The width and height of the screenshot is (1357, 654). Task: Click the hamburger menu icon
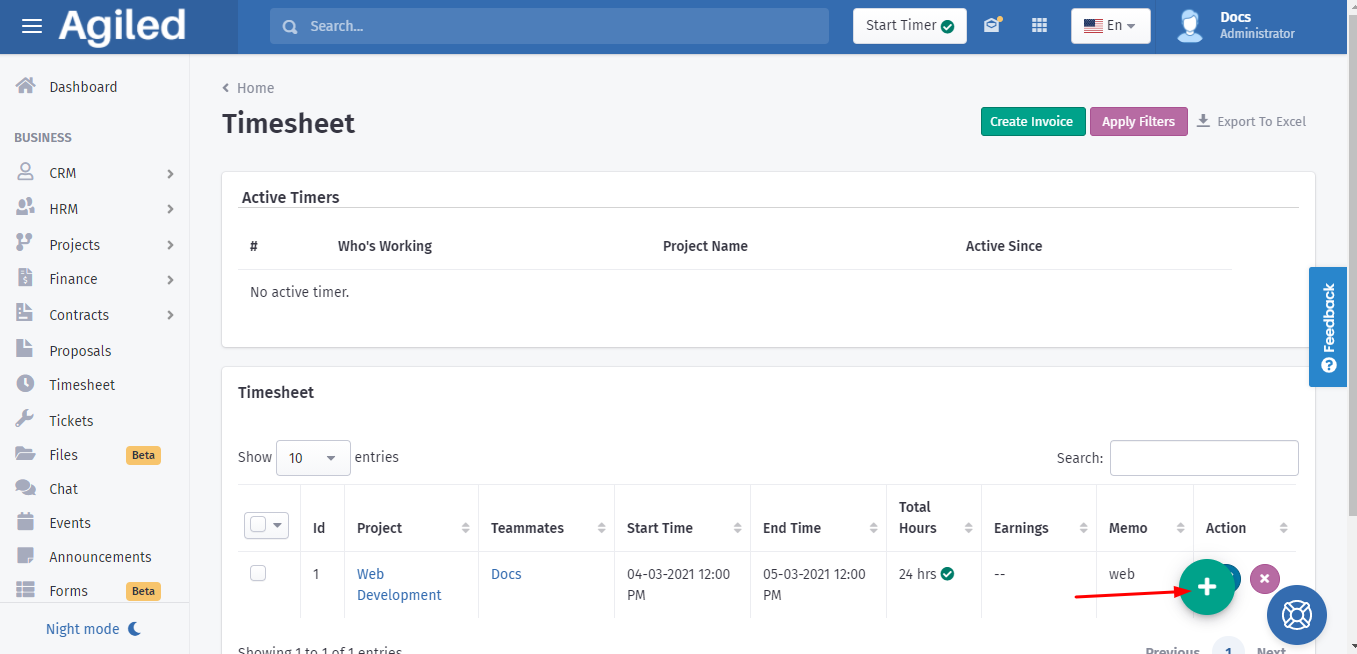pyautogui.click(x=32, y=26)
